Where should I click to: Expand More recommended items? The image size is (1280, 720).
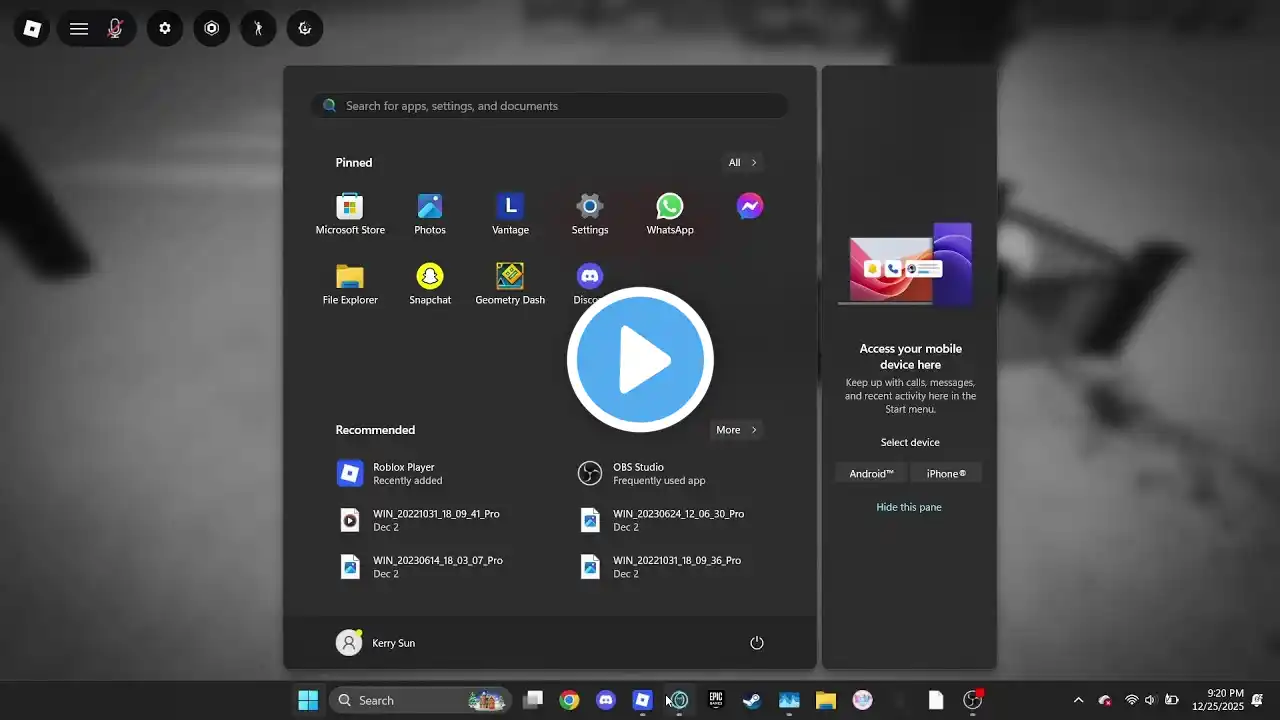737,430
